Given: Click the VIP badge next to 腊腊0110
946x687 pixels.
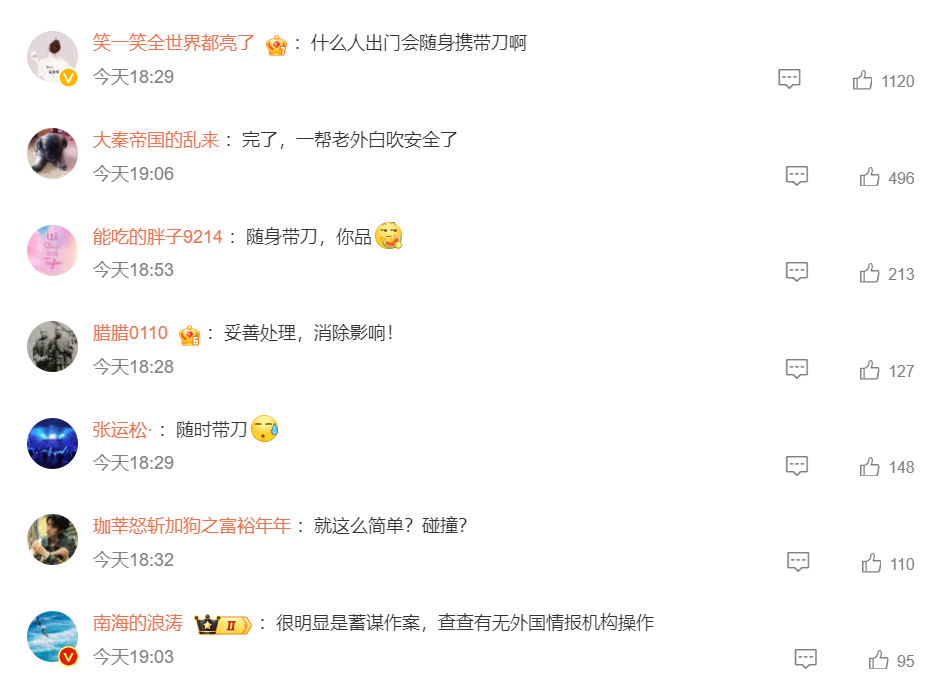Looking at the screenshot, I should tap(189, 335).
